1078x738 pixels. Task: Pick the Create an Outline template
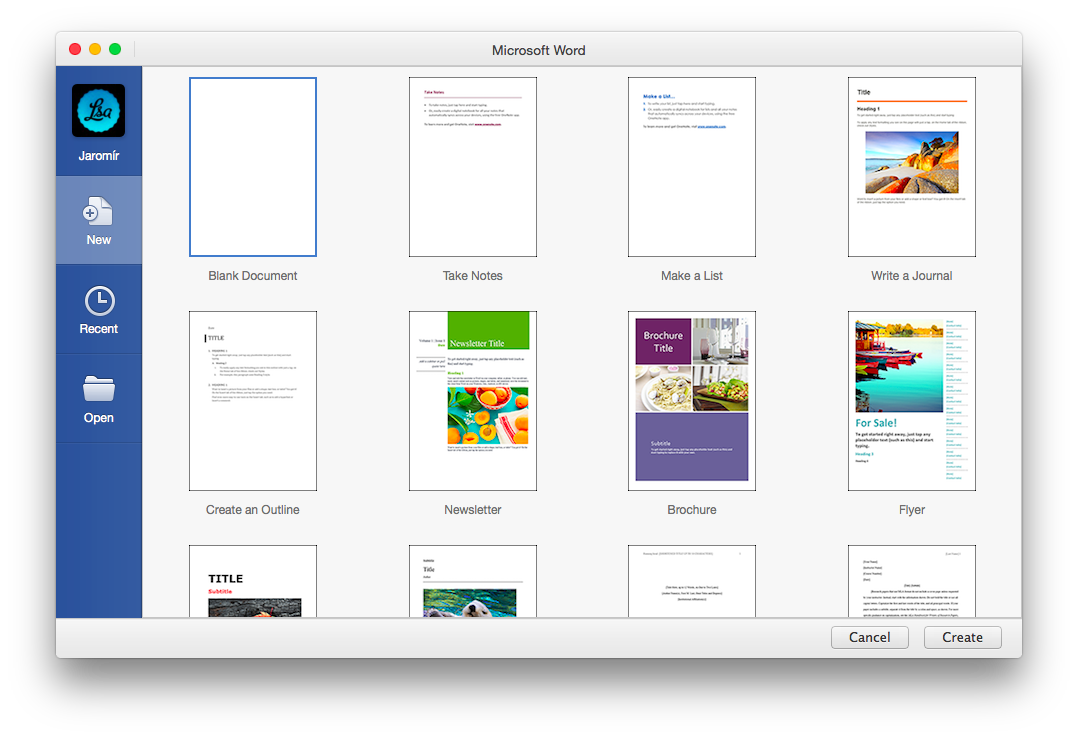(x=252, y=400)
